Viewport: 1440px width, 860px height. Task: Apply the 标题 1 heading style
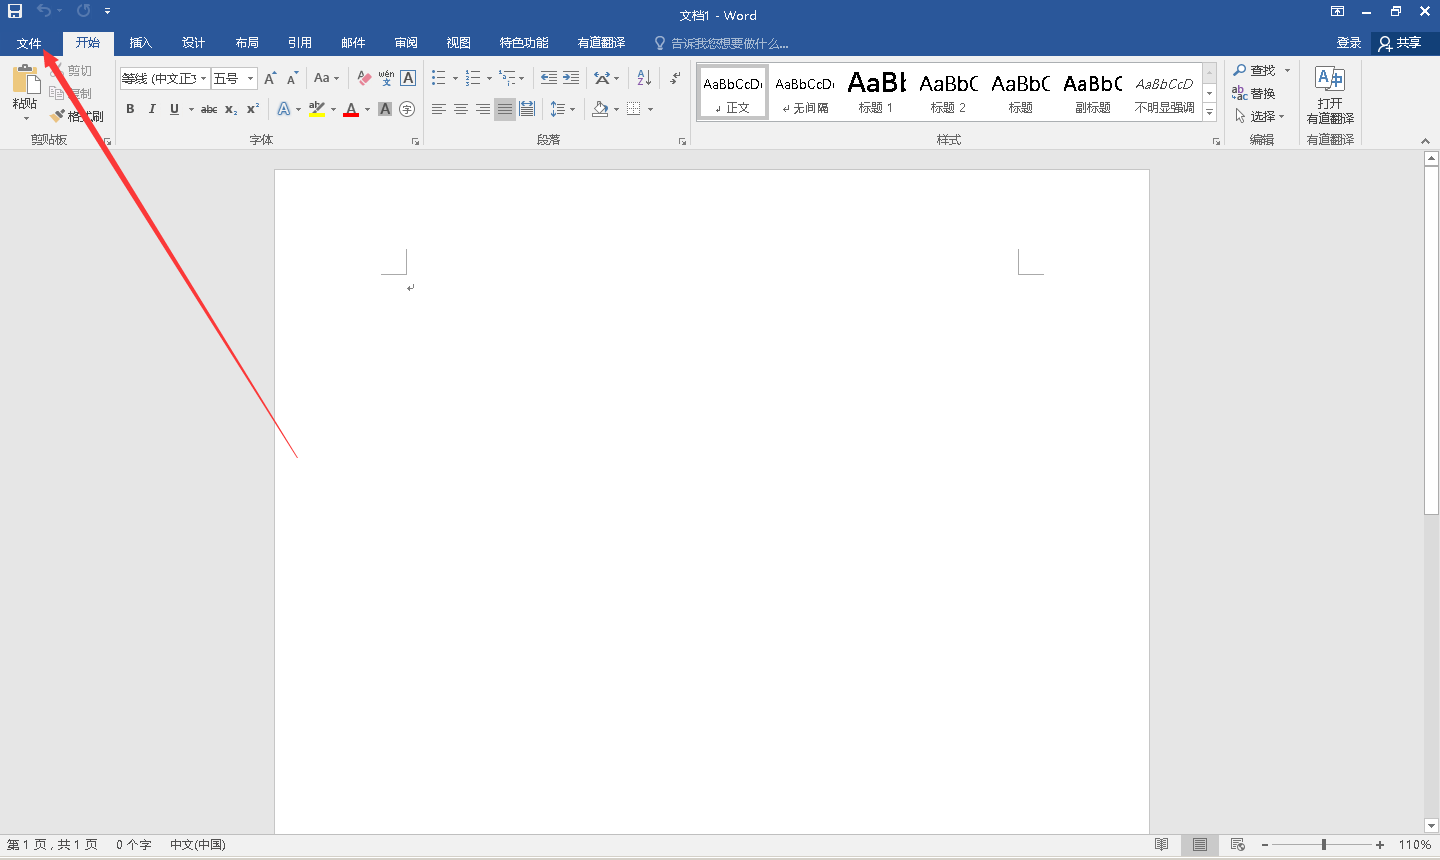coord(877,92)
